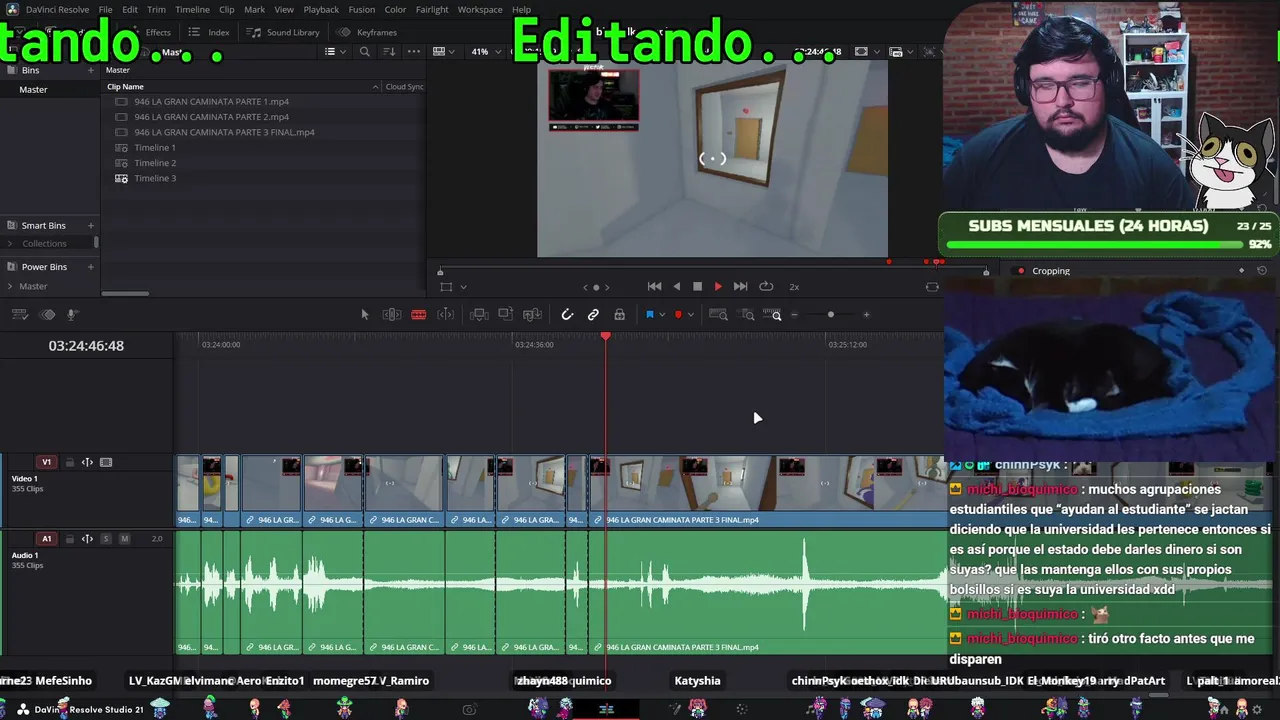Open media pool sort options

point(390,52)
